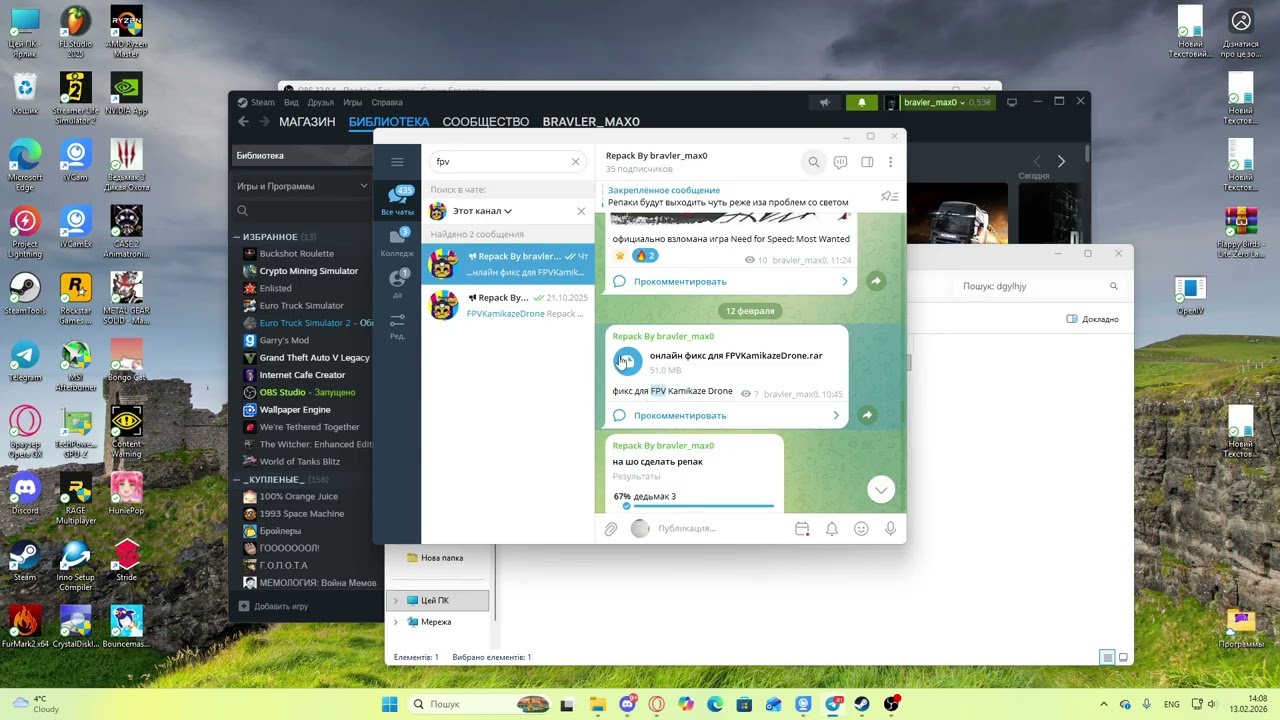This screenshot has width=1280, height=720.
Task: Toggle silent broadcast bell in Telegram
Action: [831, 529]
